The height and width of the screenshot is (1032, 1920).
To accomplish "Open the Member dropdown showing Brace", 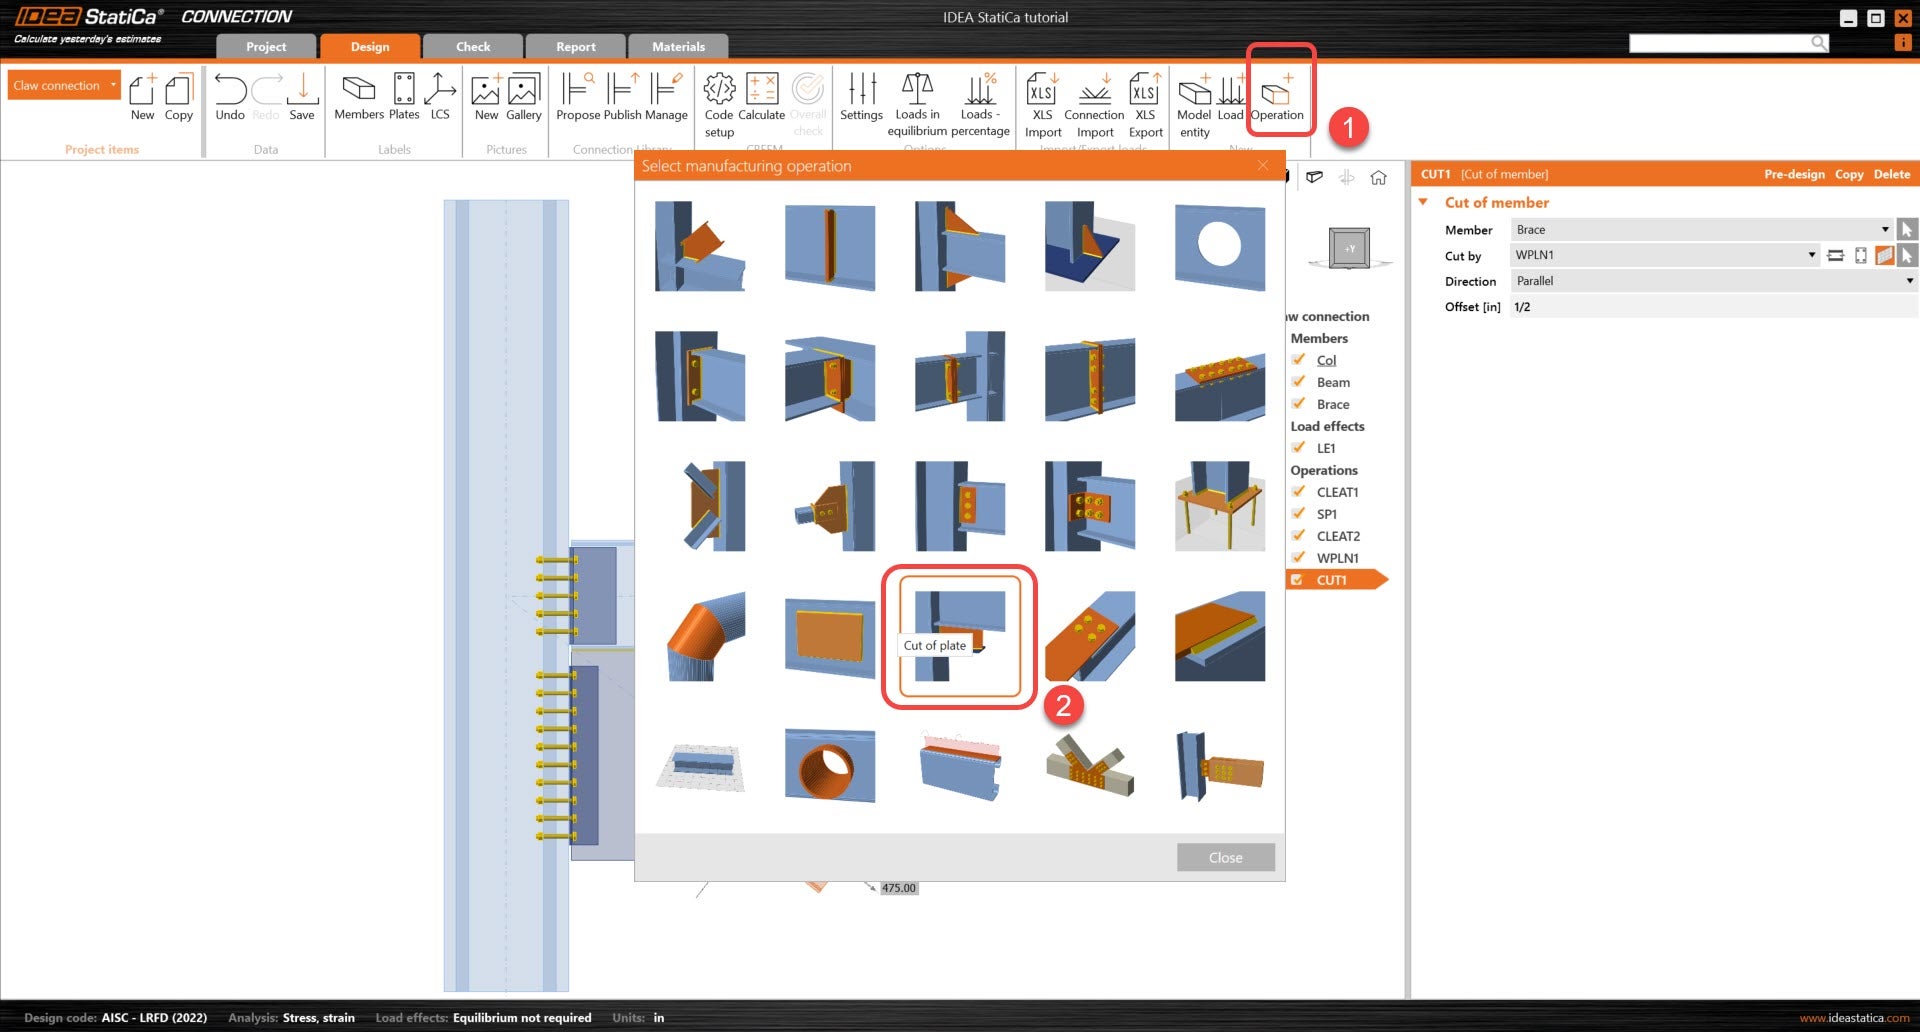I will tap(1700, 230).
